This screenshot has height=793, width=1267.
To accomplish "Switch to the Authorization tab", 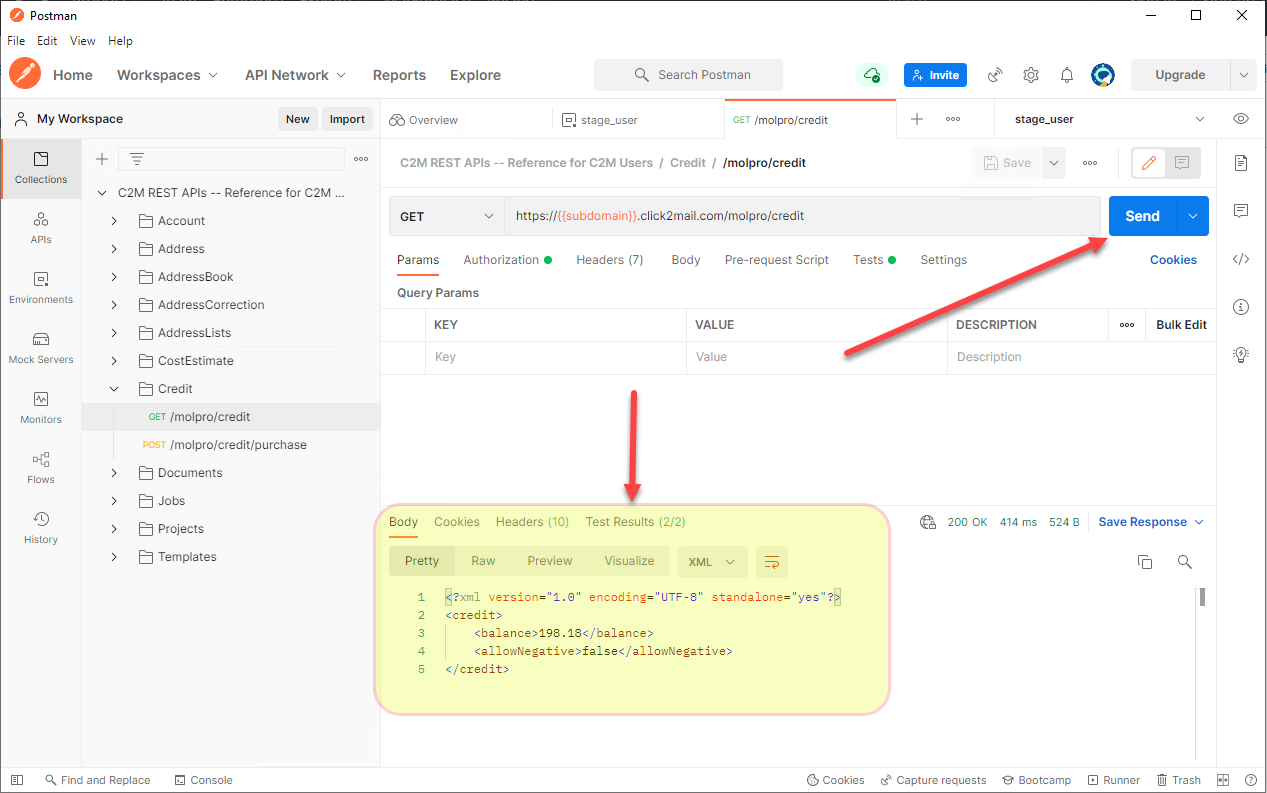I will coord(507,260).
